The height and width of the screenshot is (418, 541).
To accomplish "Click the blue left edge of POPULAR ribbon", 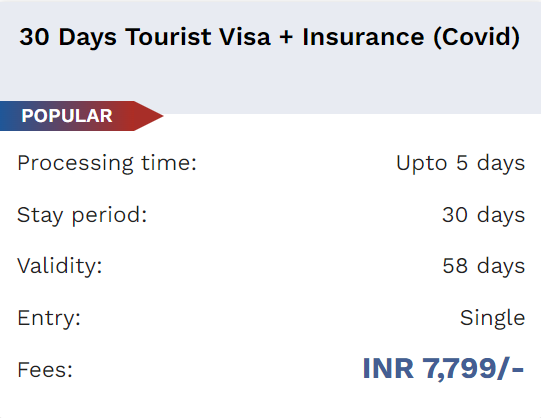I will (x=7, y=116).
